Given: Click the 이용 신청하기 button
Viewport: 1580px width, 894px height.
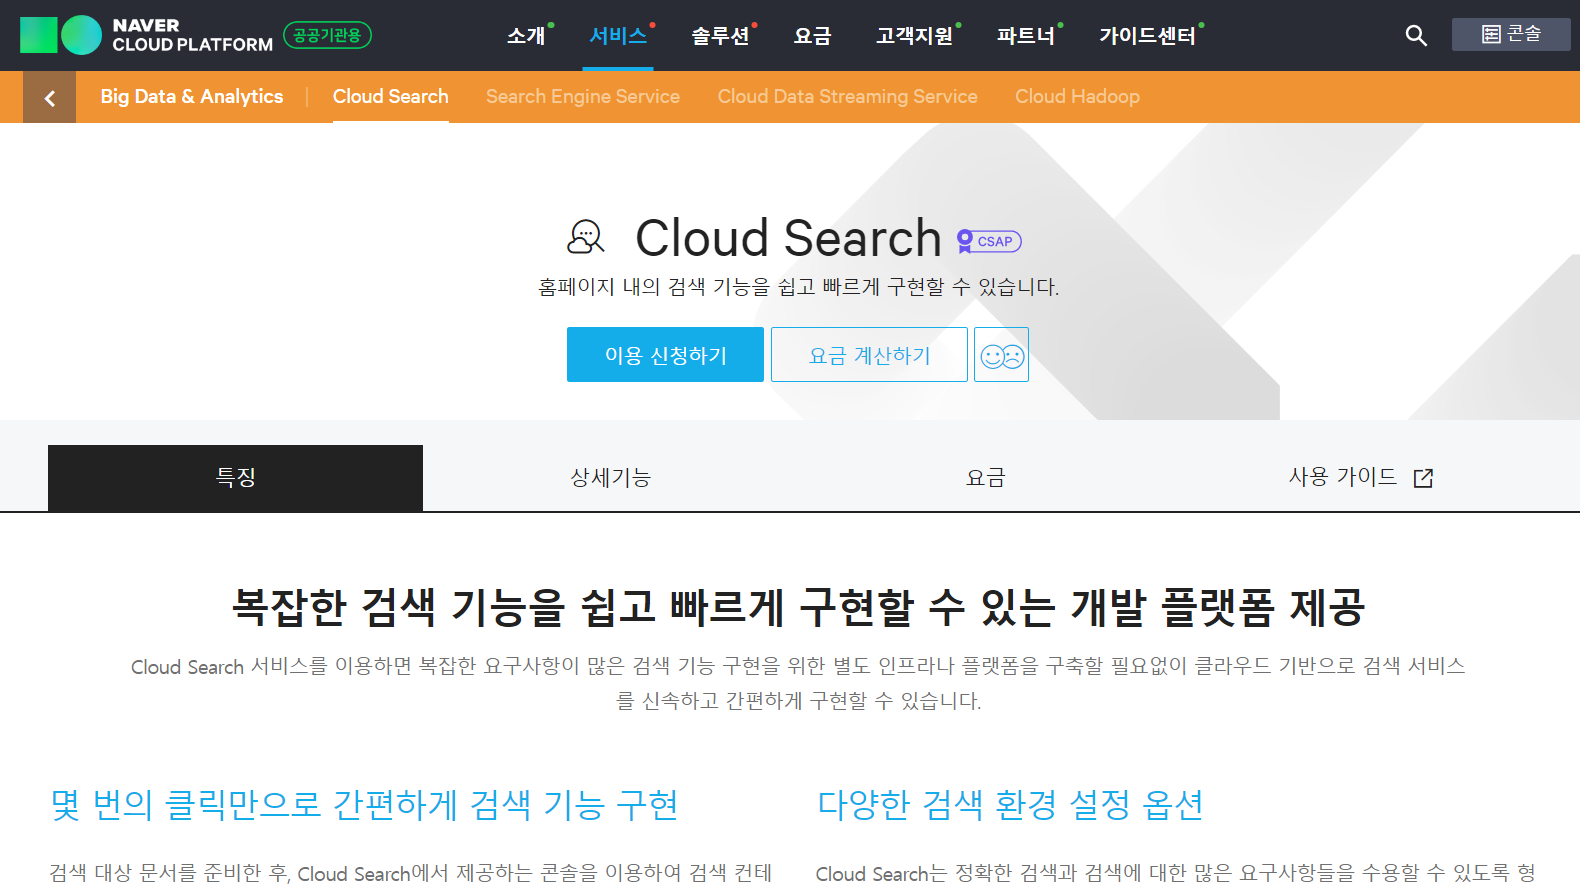Looking at the screenshot, I should tap(665, 355).
